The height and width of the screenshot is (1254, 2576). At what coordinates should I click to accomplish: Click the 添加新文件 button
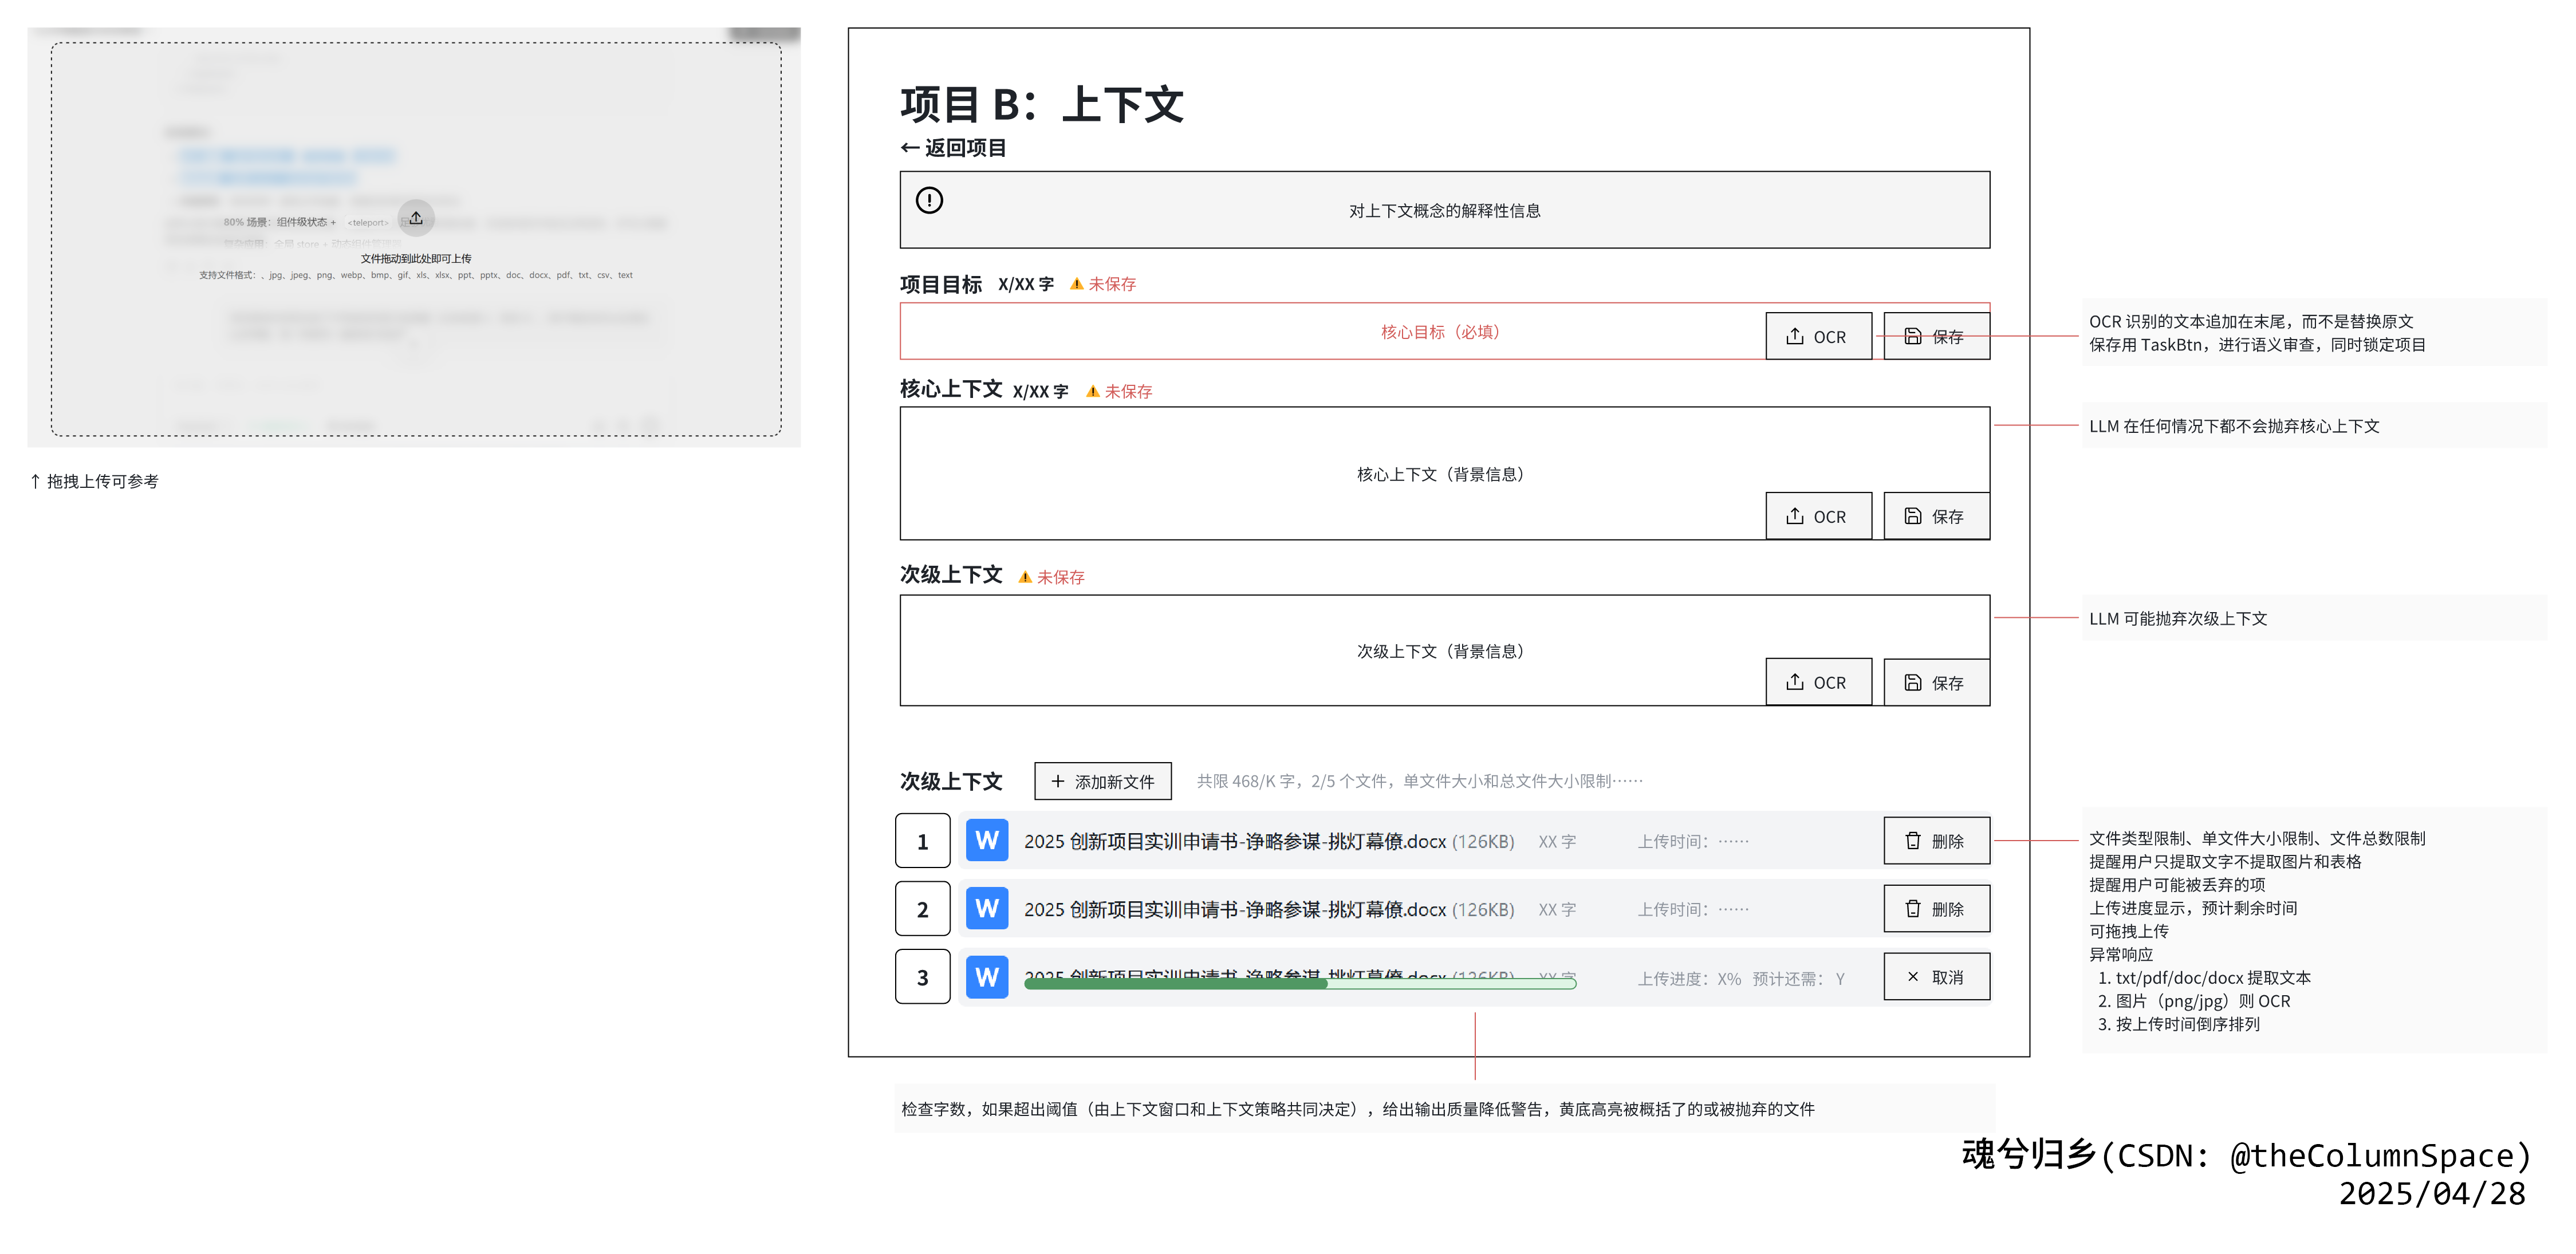tap(1102, 781)
